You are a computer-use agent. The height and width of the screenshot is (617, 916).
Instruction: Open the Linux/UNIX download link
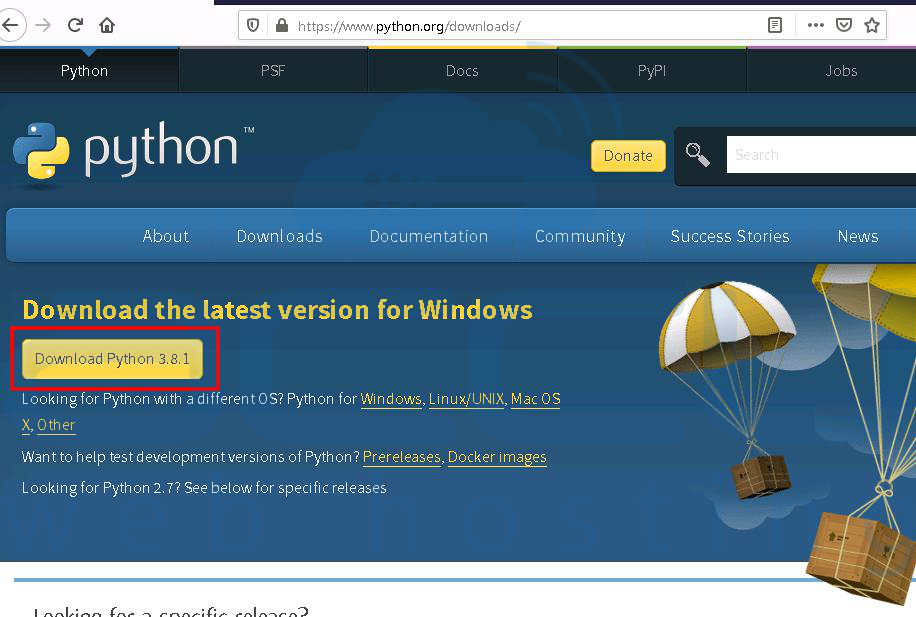click(466, 398)
